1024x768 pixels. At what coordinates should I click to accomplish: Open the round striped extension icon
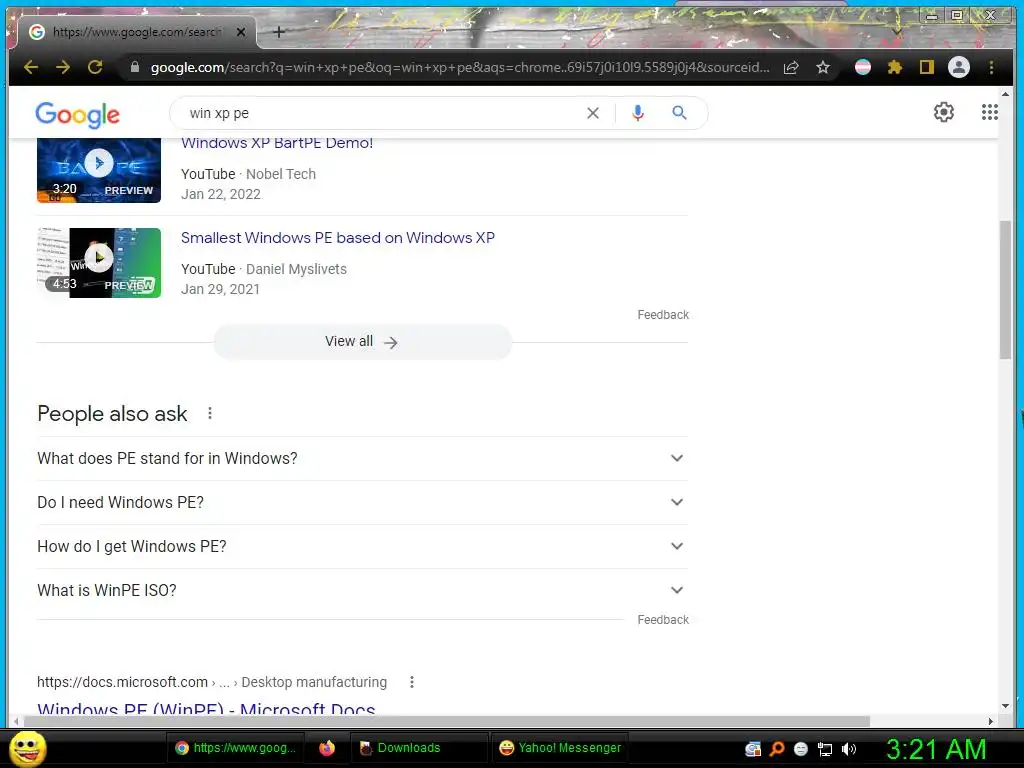863,67
